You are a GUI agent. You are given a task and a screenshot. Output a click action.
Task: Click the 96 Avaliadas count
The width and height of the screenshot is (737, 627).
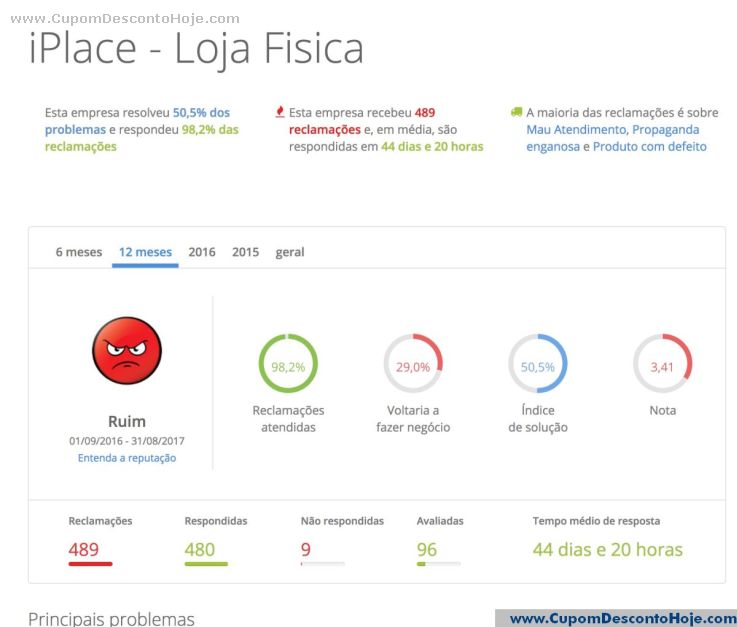(427, 549)
